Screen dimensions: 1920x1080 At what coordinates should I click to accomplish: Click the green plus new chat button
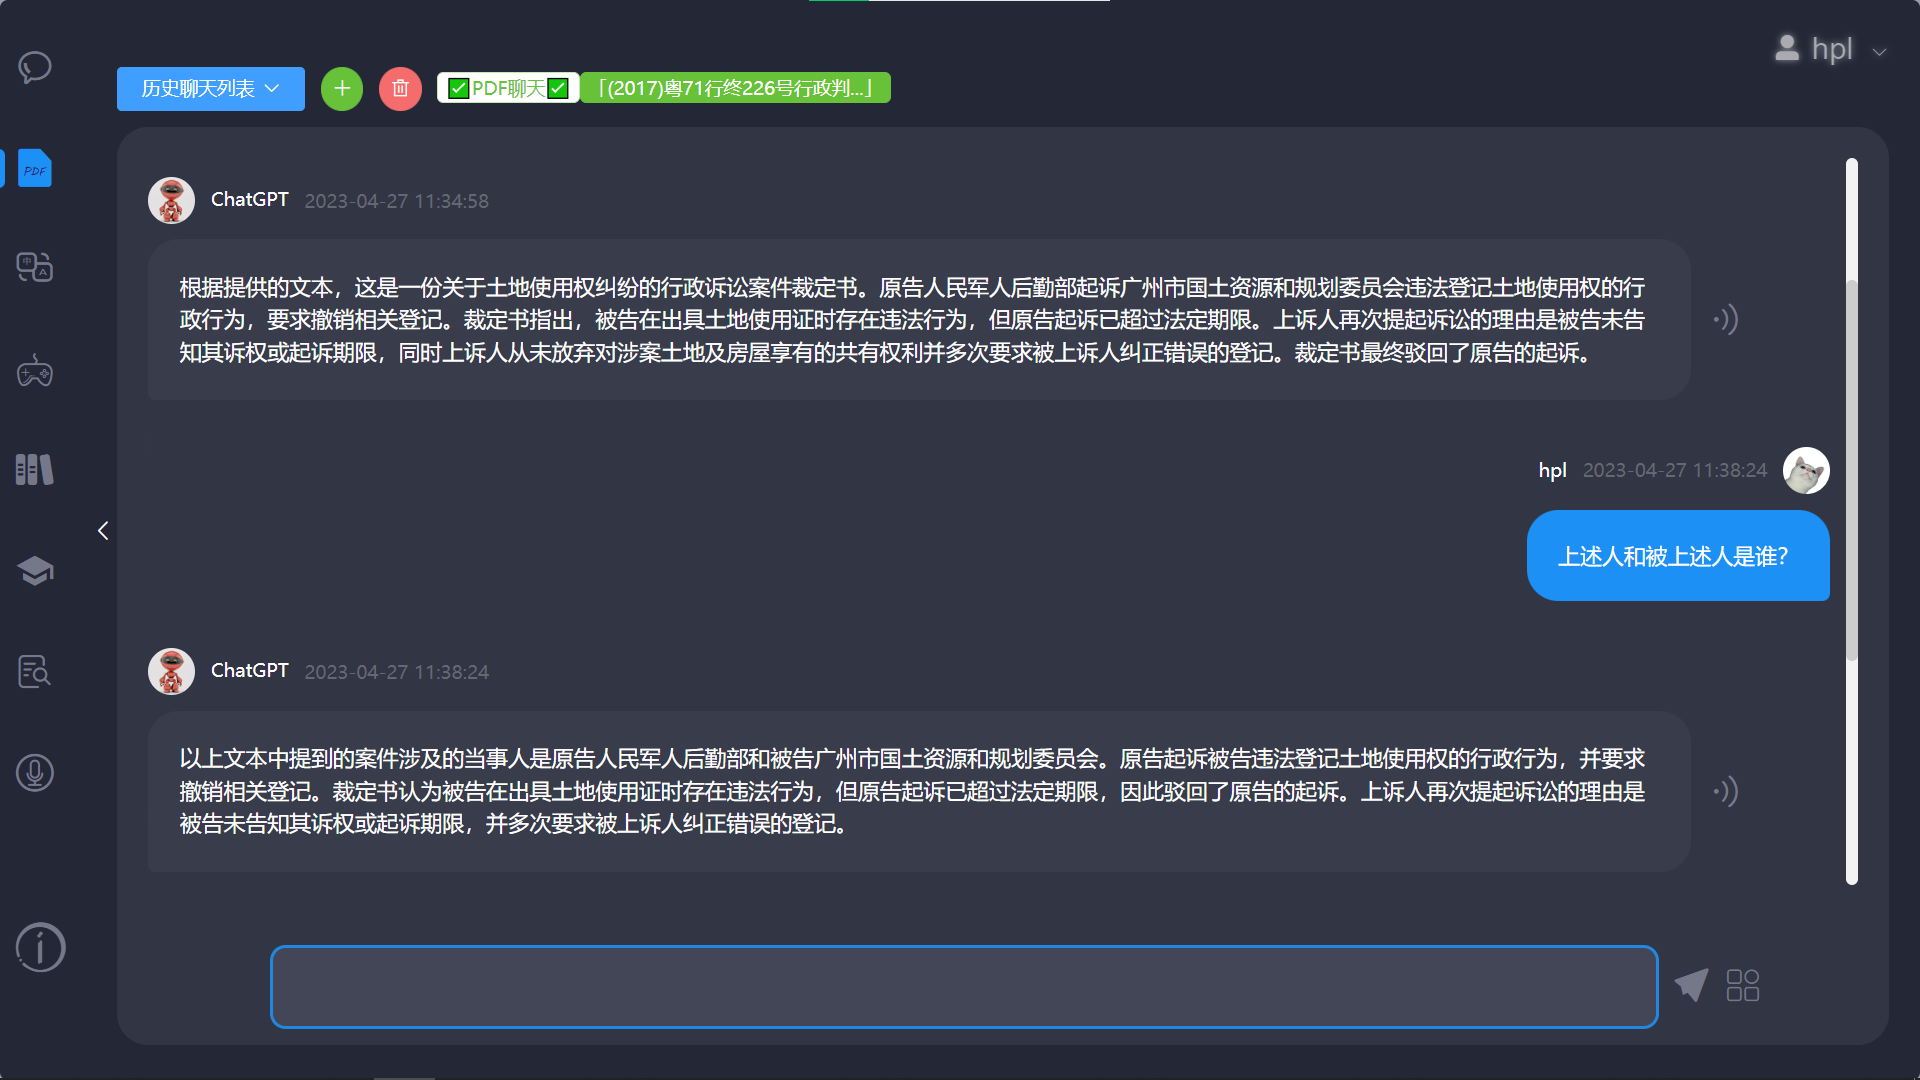pyautogui.click(x=342, y=89)
